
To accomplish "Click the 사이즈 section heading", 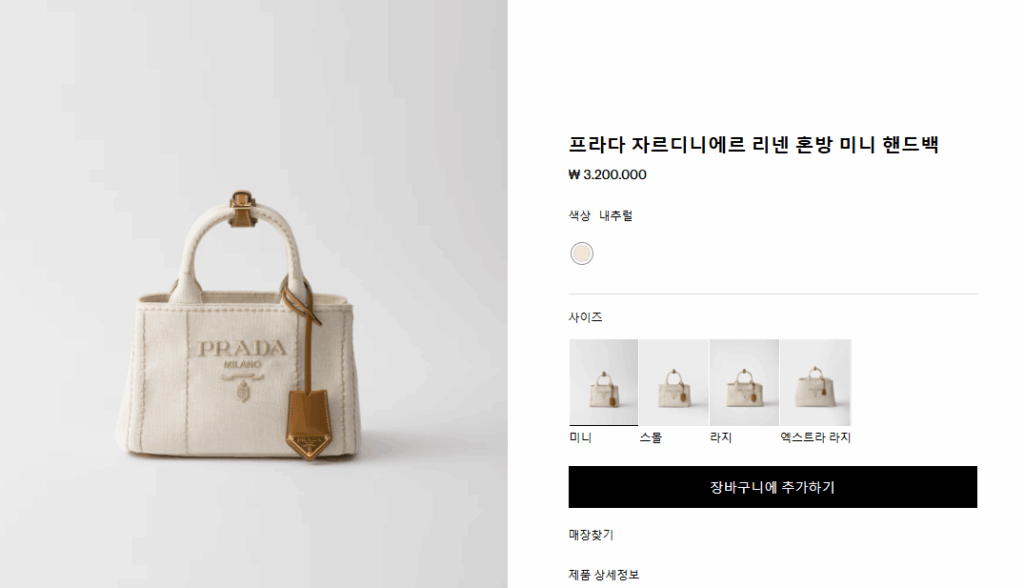I will (585, 317).
